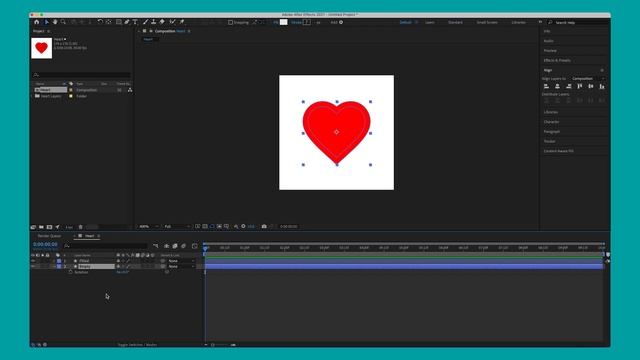
Task: Click the timeline current time 0:00:00:00
Action: tap(45, 244)
